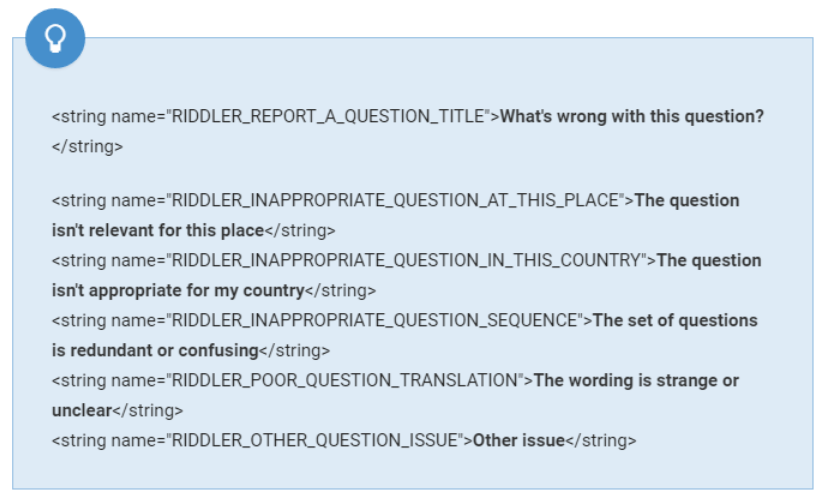Click the RIDDLER_INAPPROPRIATE_QUESTION_IN_THIS_COUNTRY string name
The image size is (825, 501).
tap(407, 260)
